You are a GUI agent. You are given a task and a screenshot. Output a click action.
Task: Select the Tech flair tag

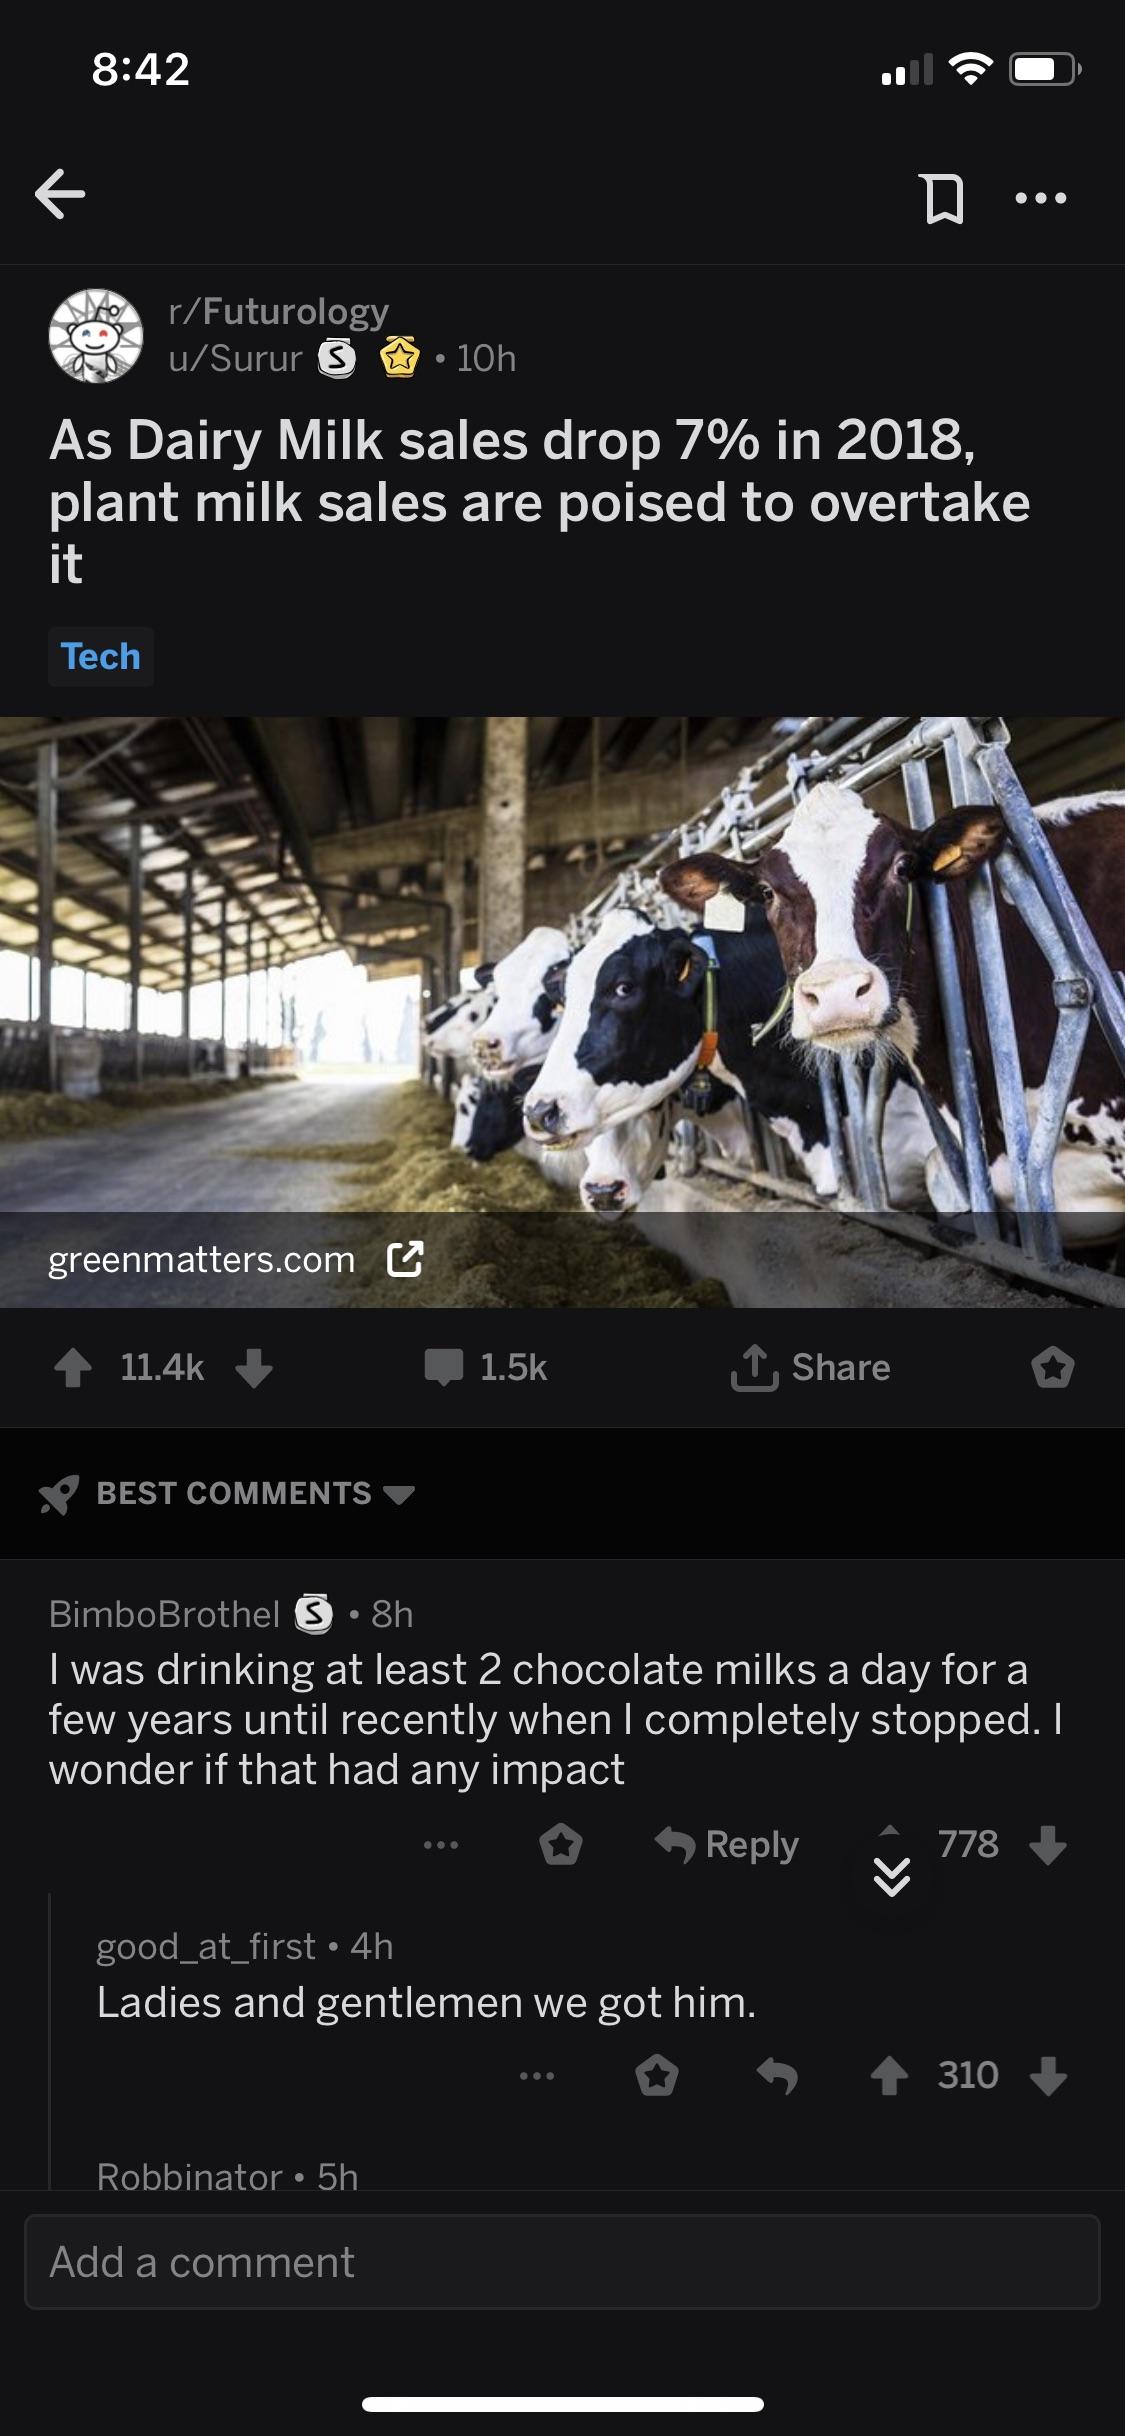(x=101, y=657)
